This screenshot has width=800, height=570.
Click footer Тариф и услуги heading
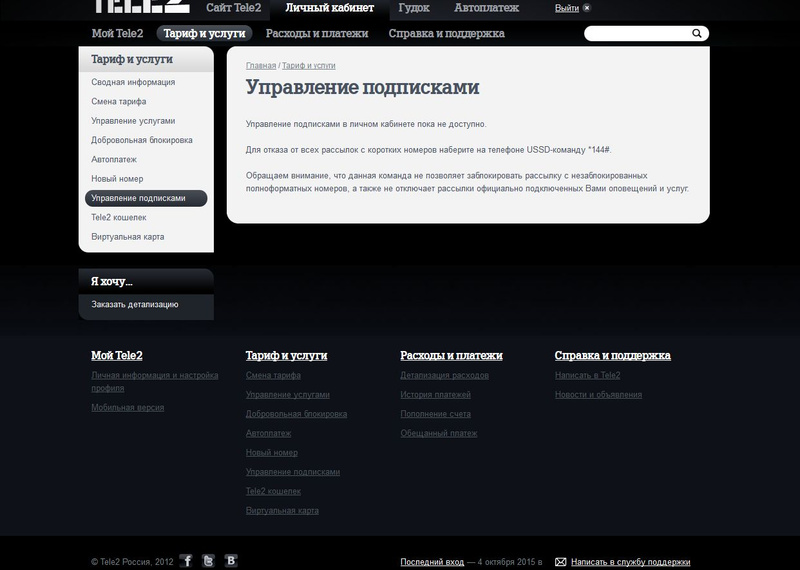286,356
